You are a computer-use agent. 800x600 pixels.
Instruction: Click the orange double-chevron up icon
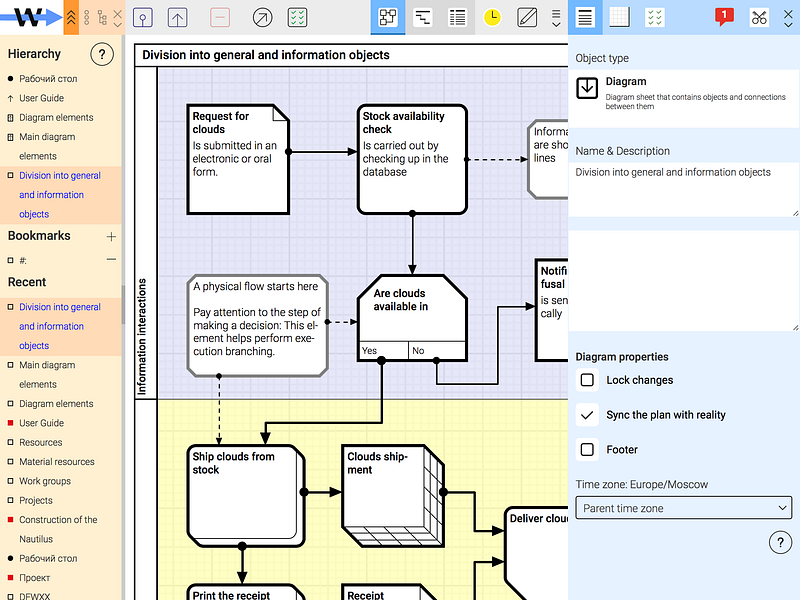[x=71, y=17]
